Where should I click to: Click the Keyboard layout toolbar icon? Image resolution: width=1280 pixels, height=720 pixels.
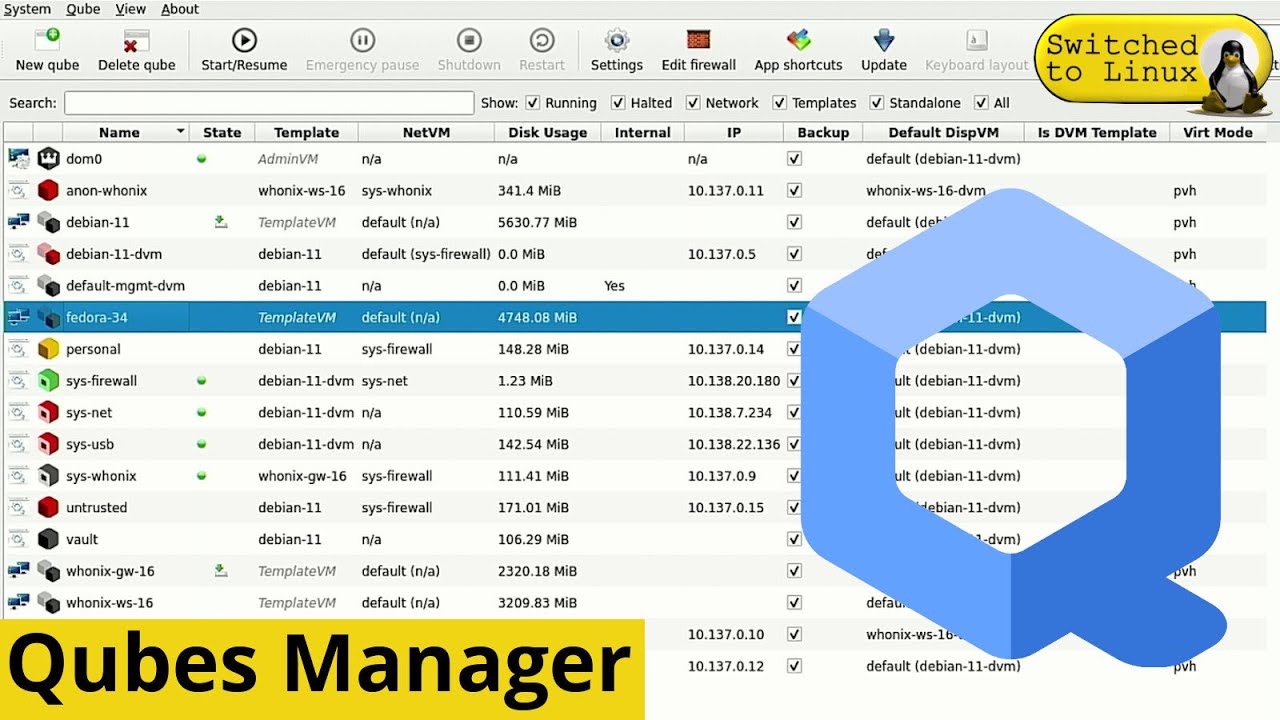click(x=977, y=41)
